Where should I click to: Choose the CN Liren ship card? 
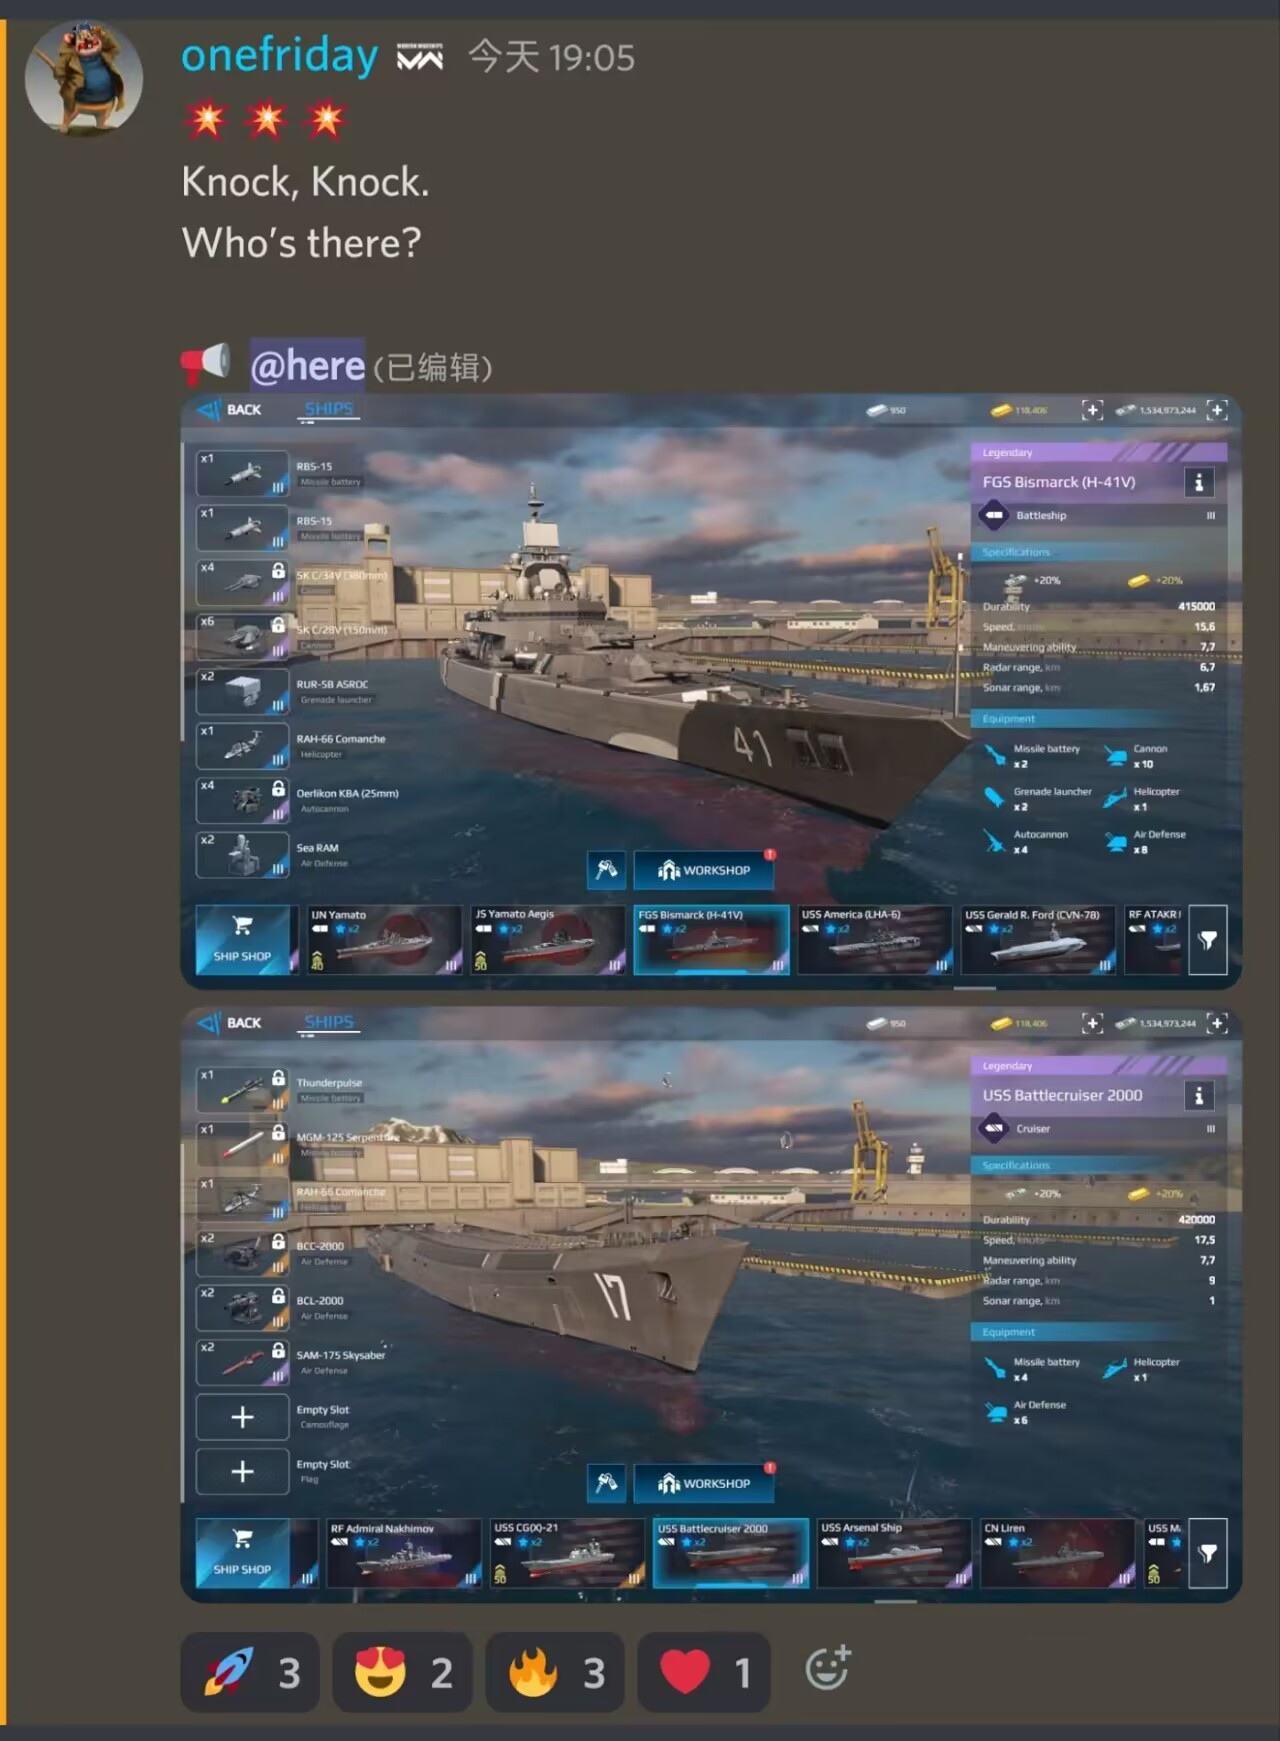pos(1056,1552)
